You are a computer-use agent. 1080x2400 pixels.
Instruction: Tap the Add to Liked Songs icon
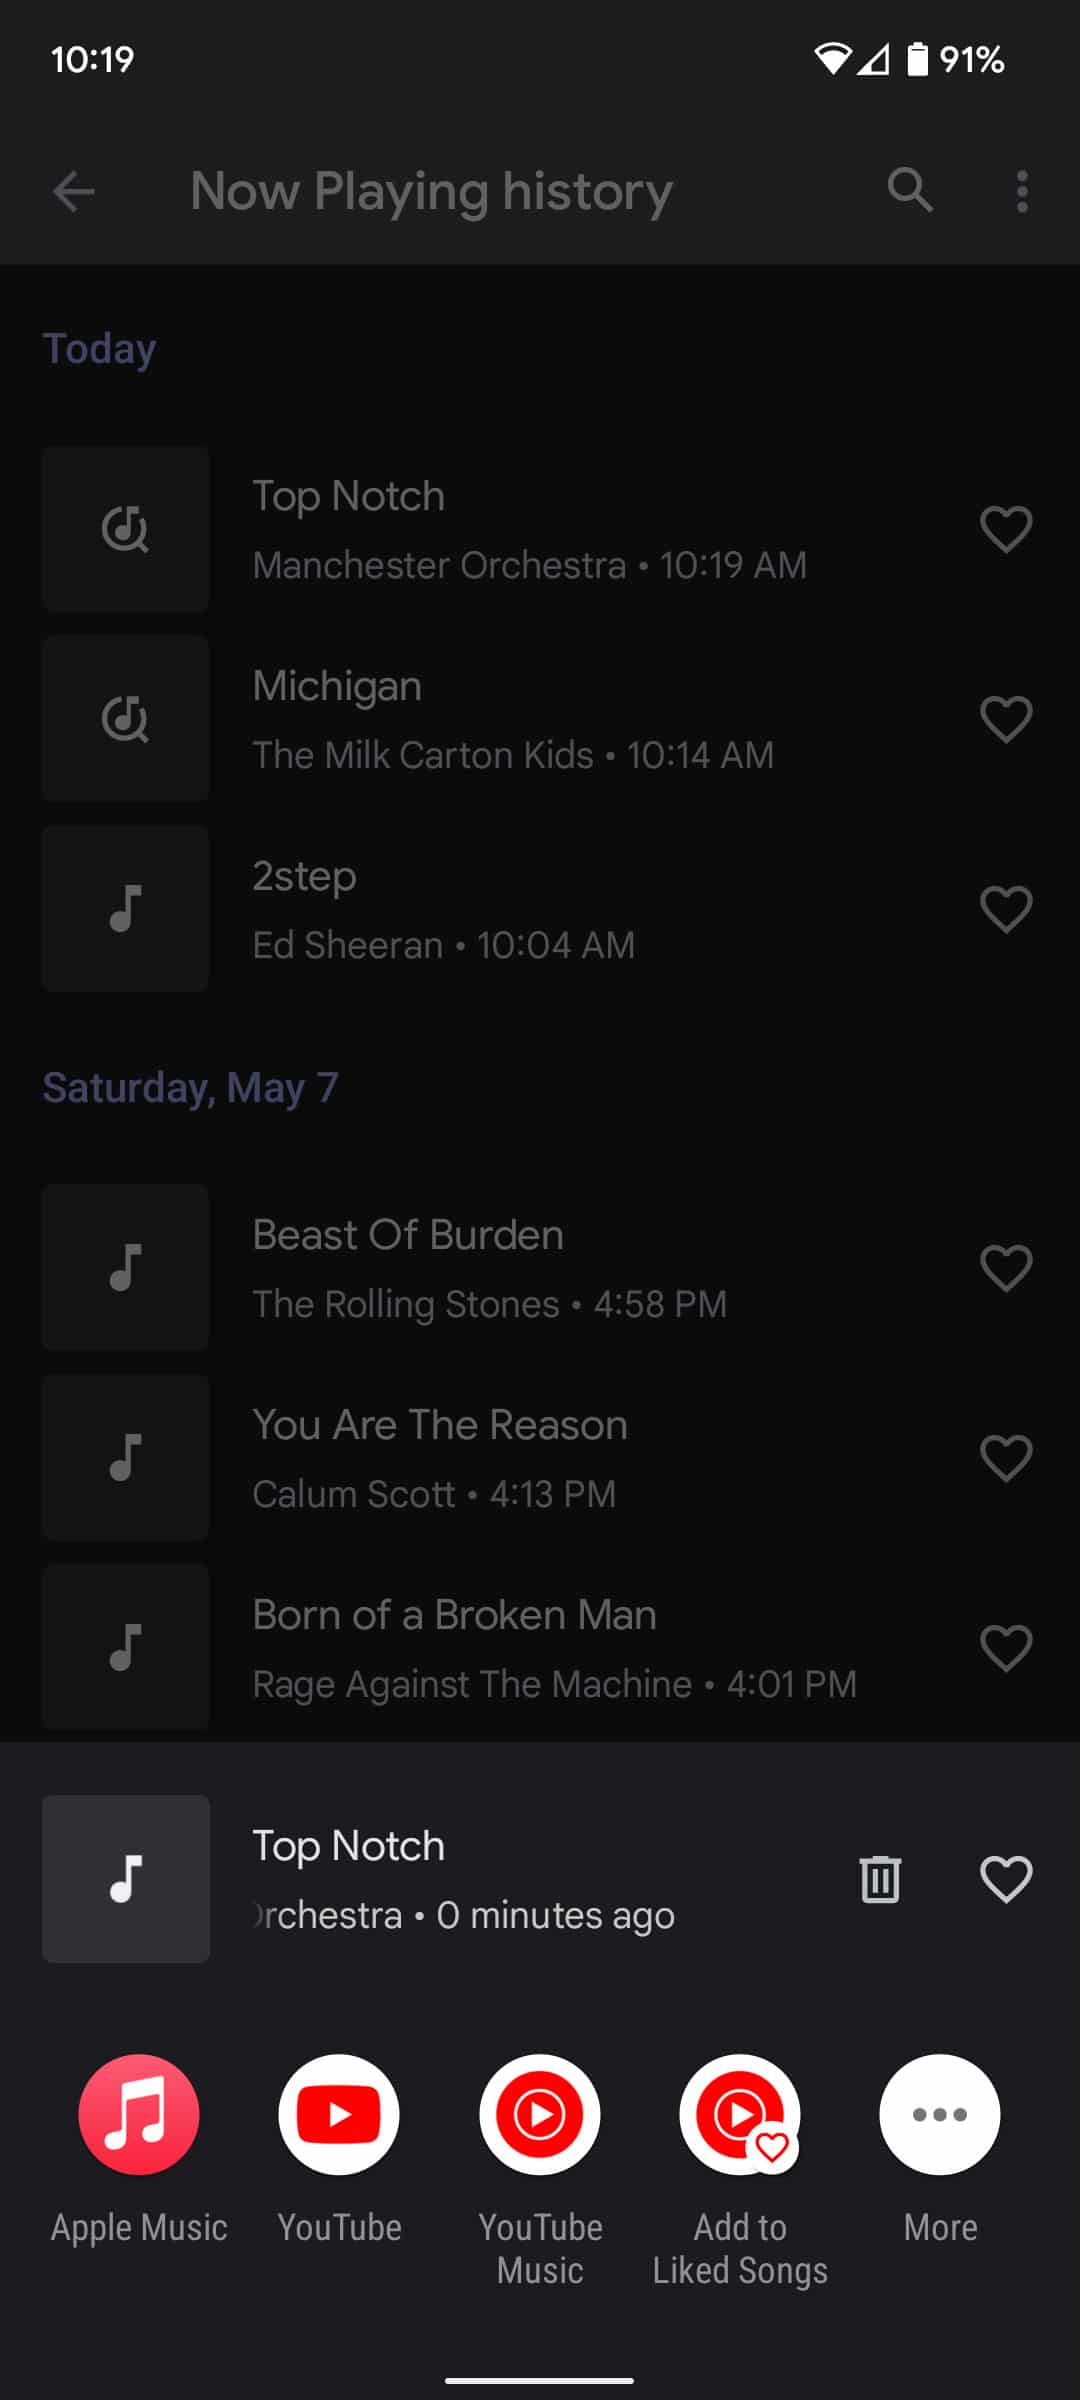click(x=740, y=2114)
